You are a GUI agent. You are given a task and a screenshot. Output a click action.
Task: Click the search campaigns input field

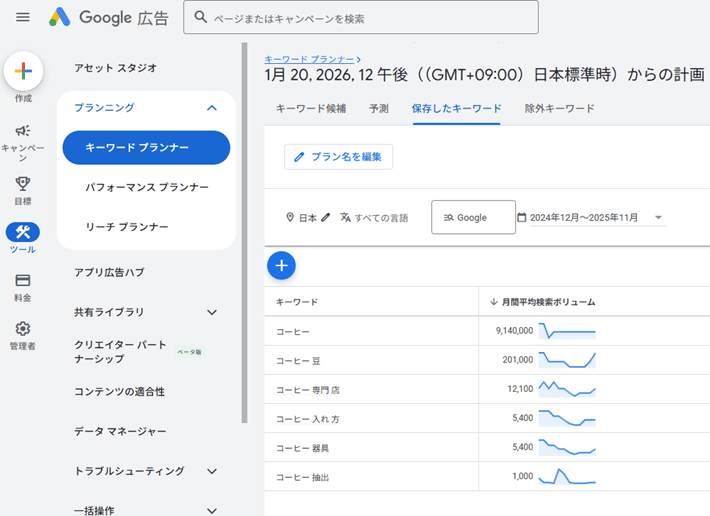tap(361, 17)
